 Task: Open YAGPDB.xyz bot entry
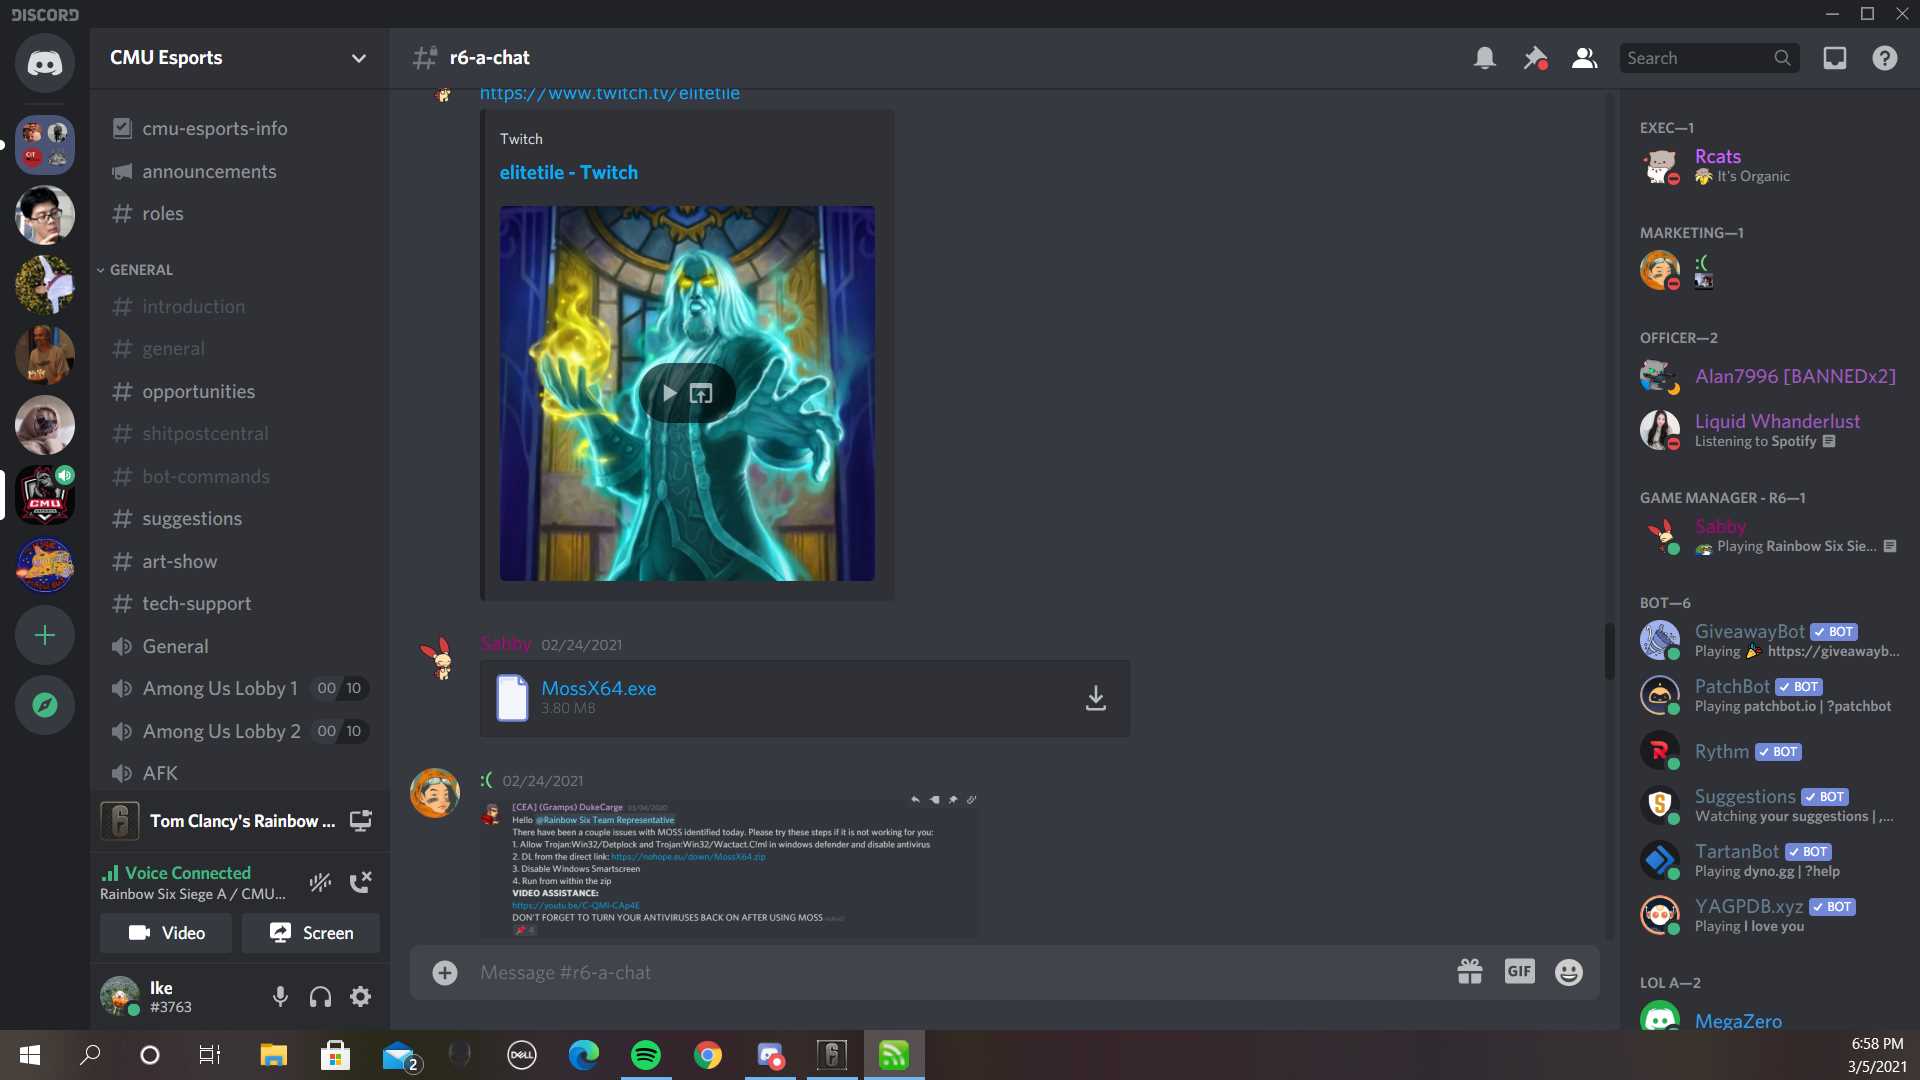pos(1769,915)
